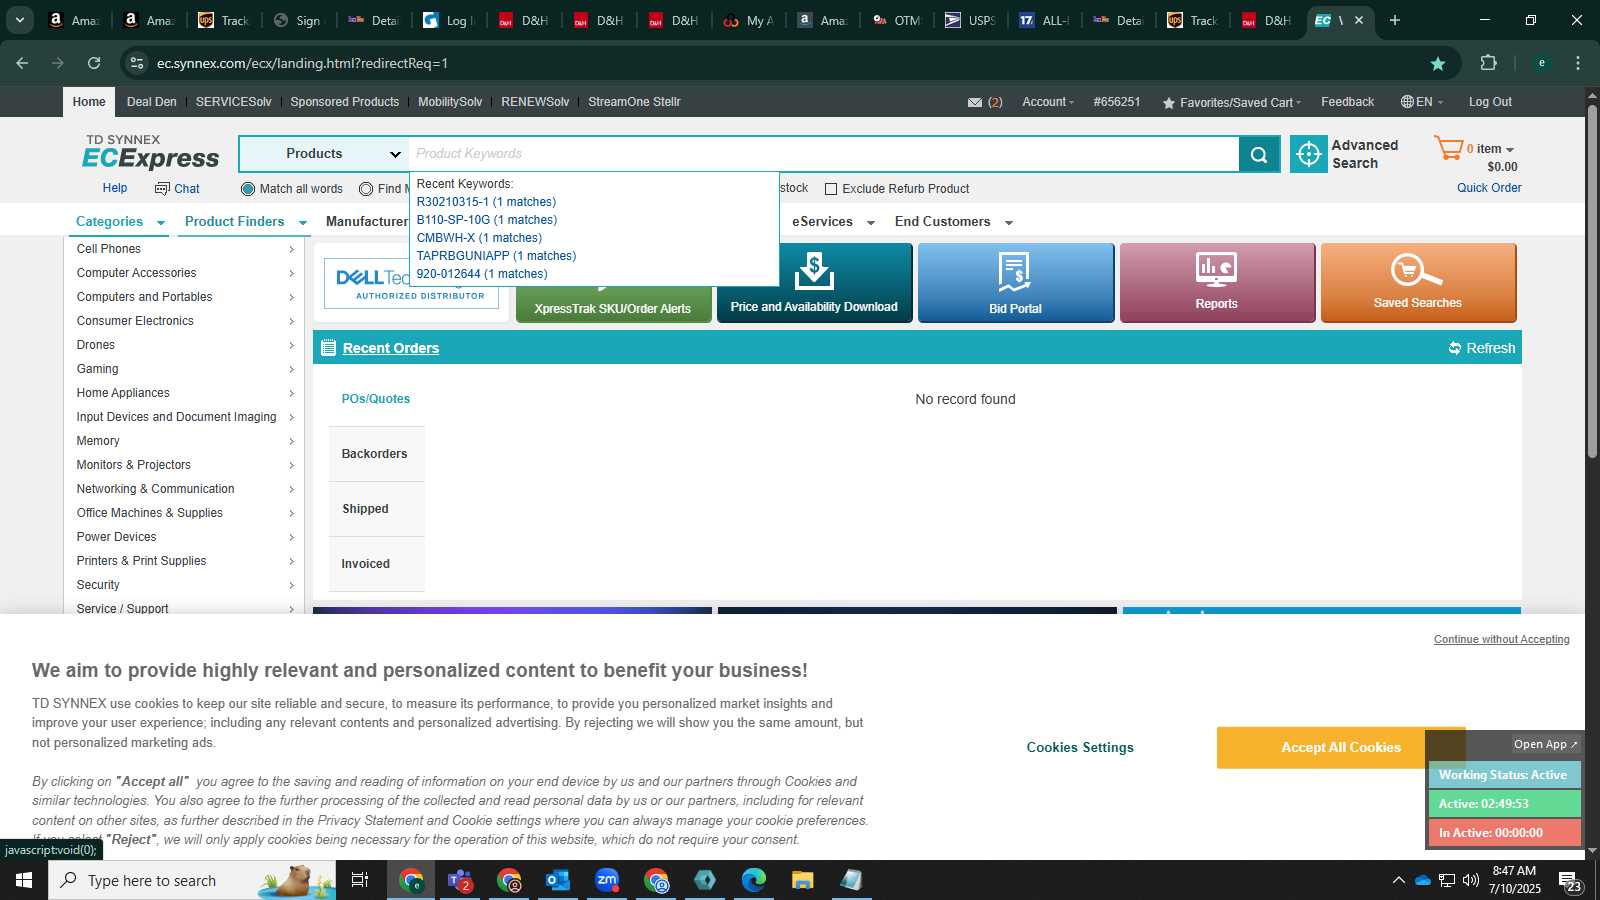This screenshot has width=1600, height=900.
Task: Click the Windows Start button
Action: click(24, 880)
